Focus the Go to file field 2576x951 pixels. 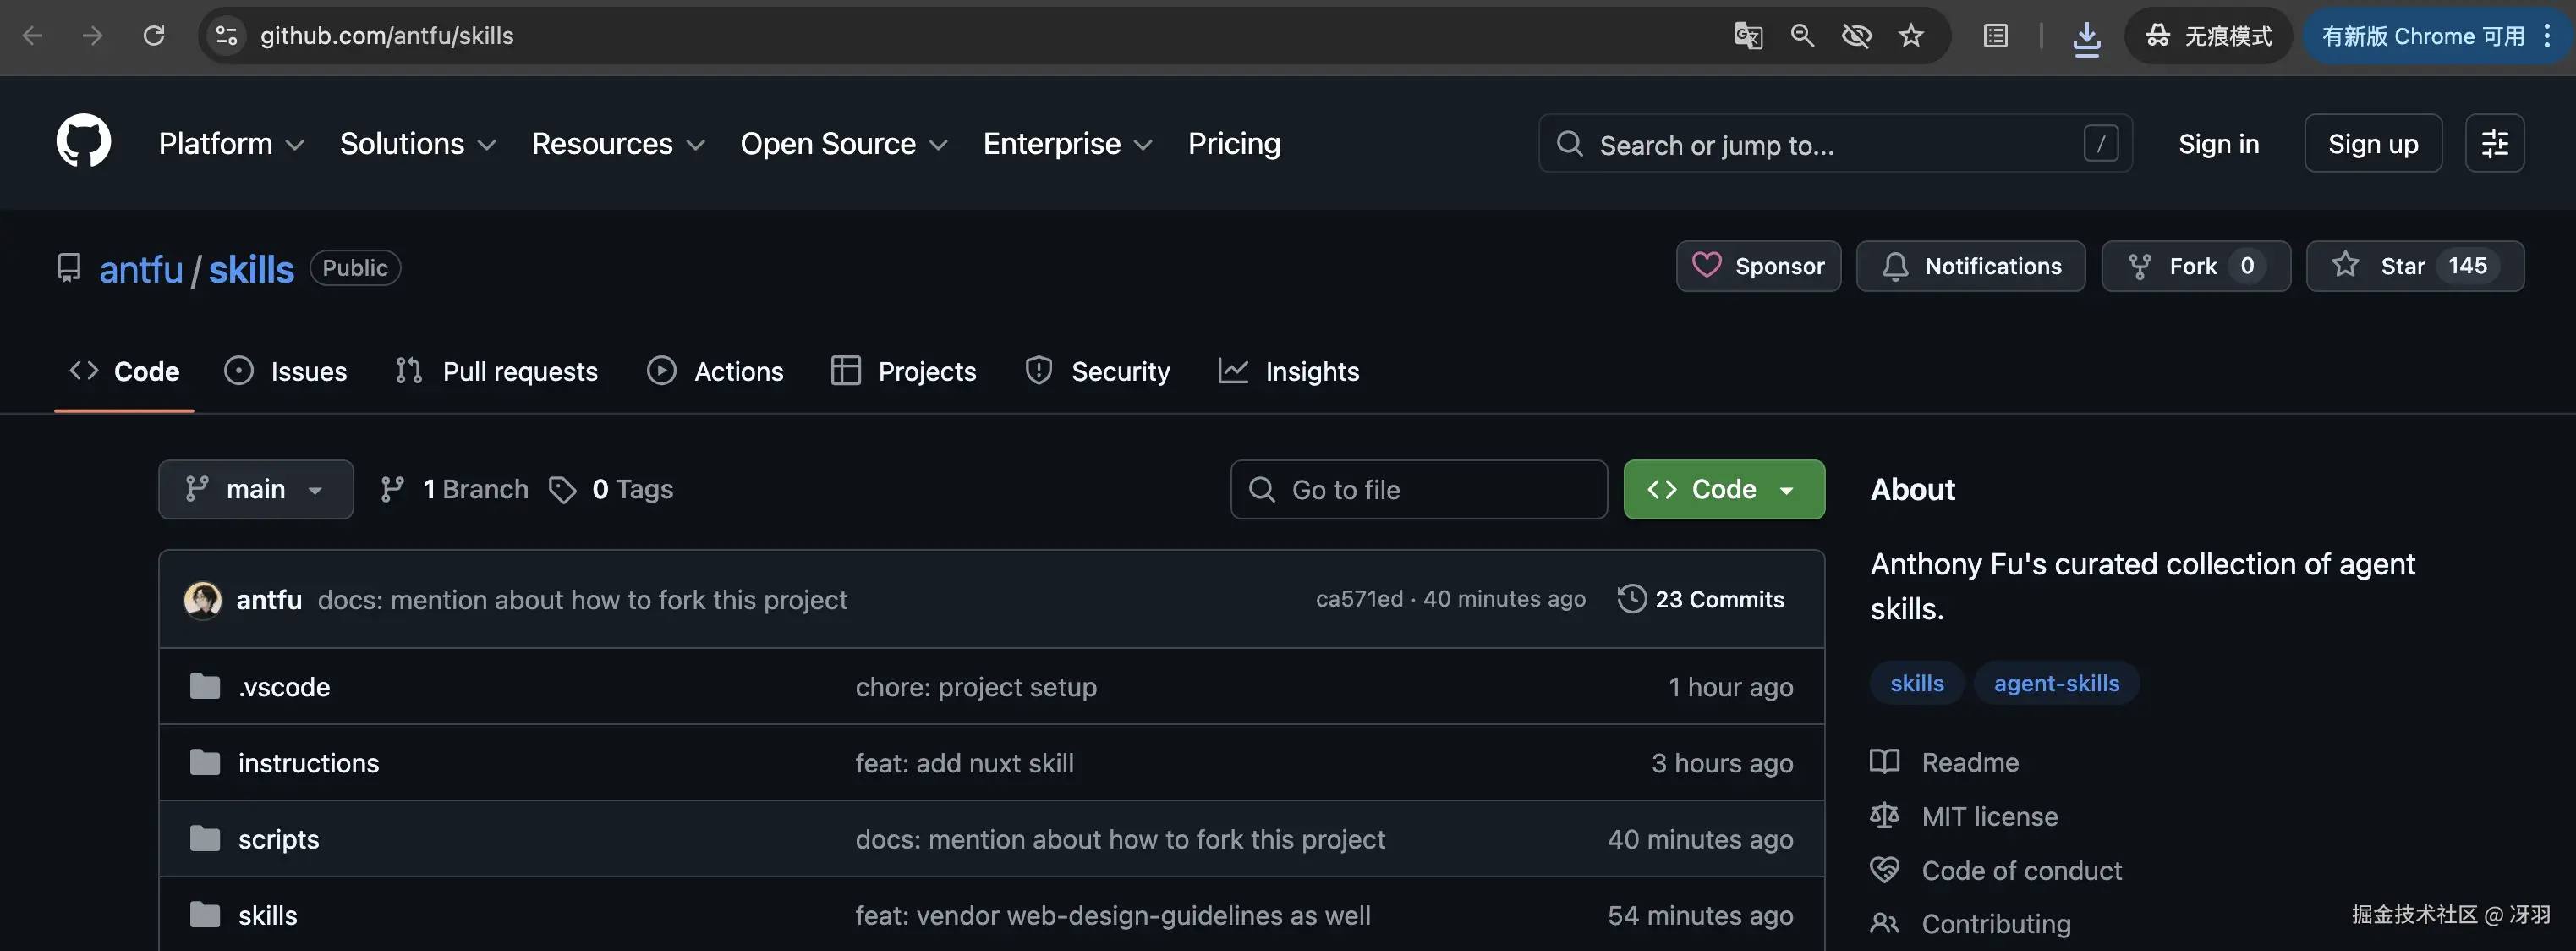1418,490
